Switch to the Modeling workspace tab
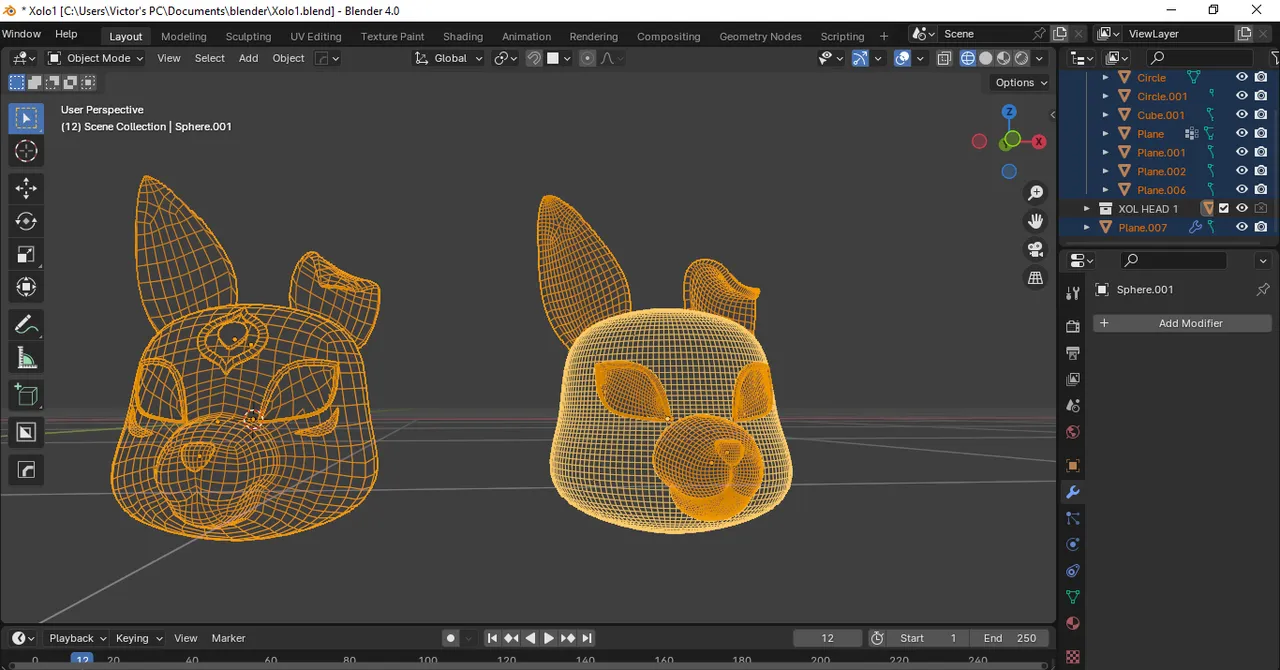1280x670 pixels. (184, 36)
